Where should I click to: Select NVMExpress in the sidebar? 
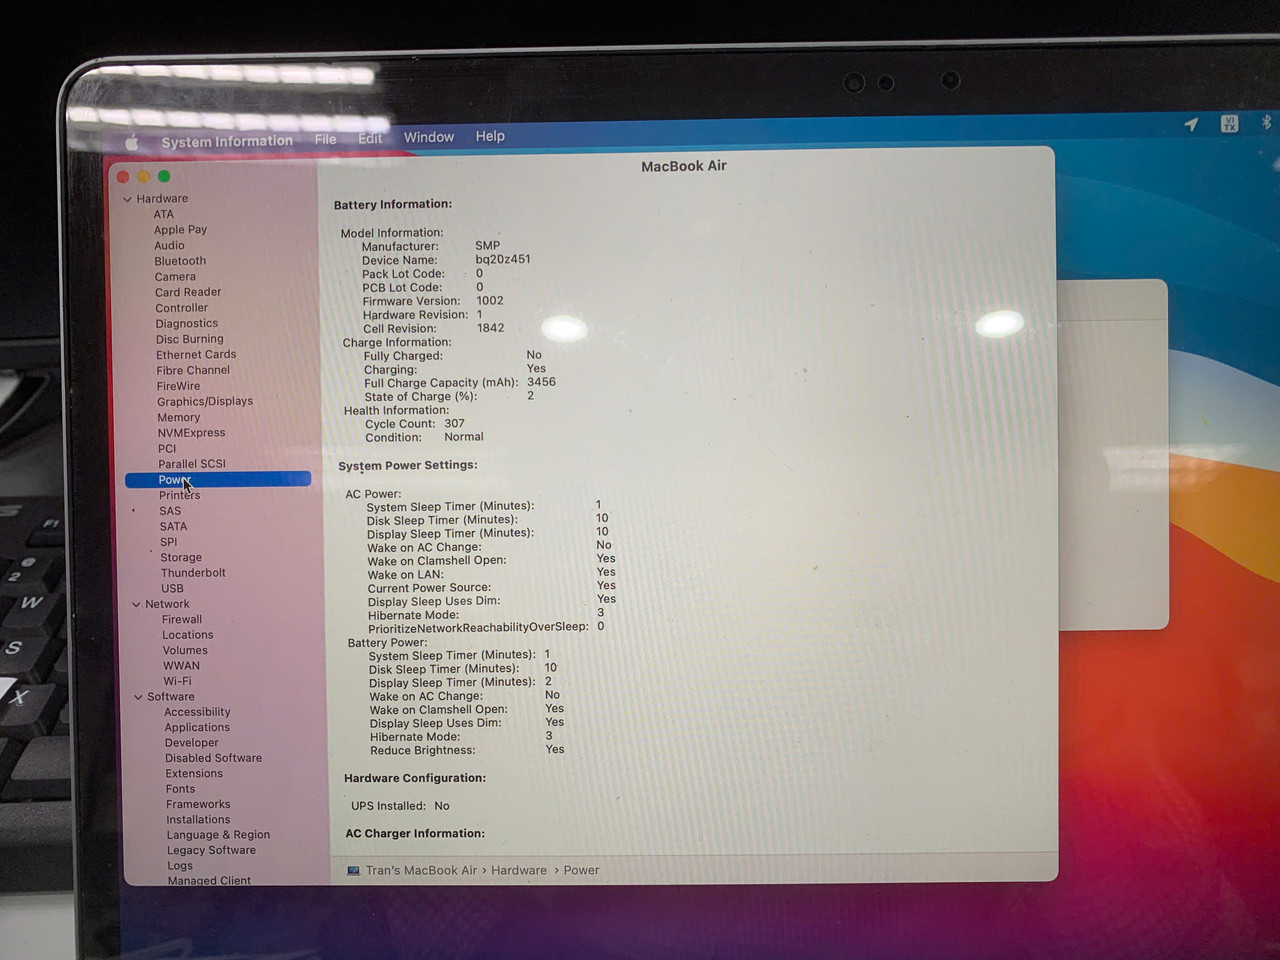tap(191, 433)
